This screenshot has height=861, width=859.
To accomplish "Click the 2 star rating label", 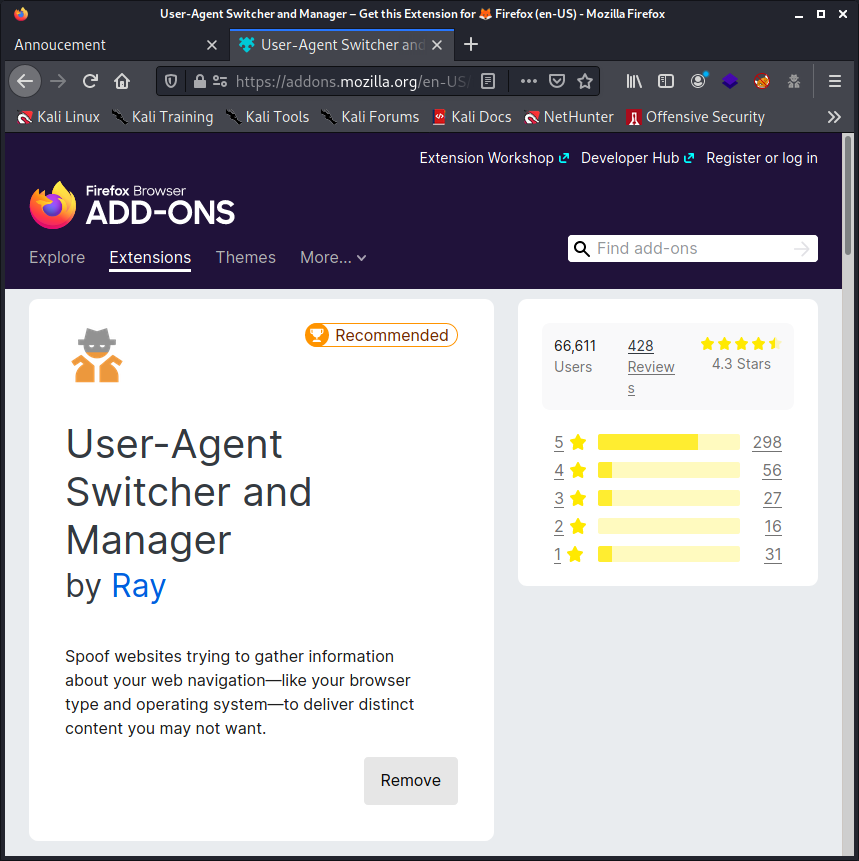I will pos(570,526).
